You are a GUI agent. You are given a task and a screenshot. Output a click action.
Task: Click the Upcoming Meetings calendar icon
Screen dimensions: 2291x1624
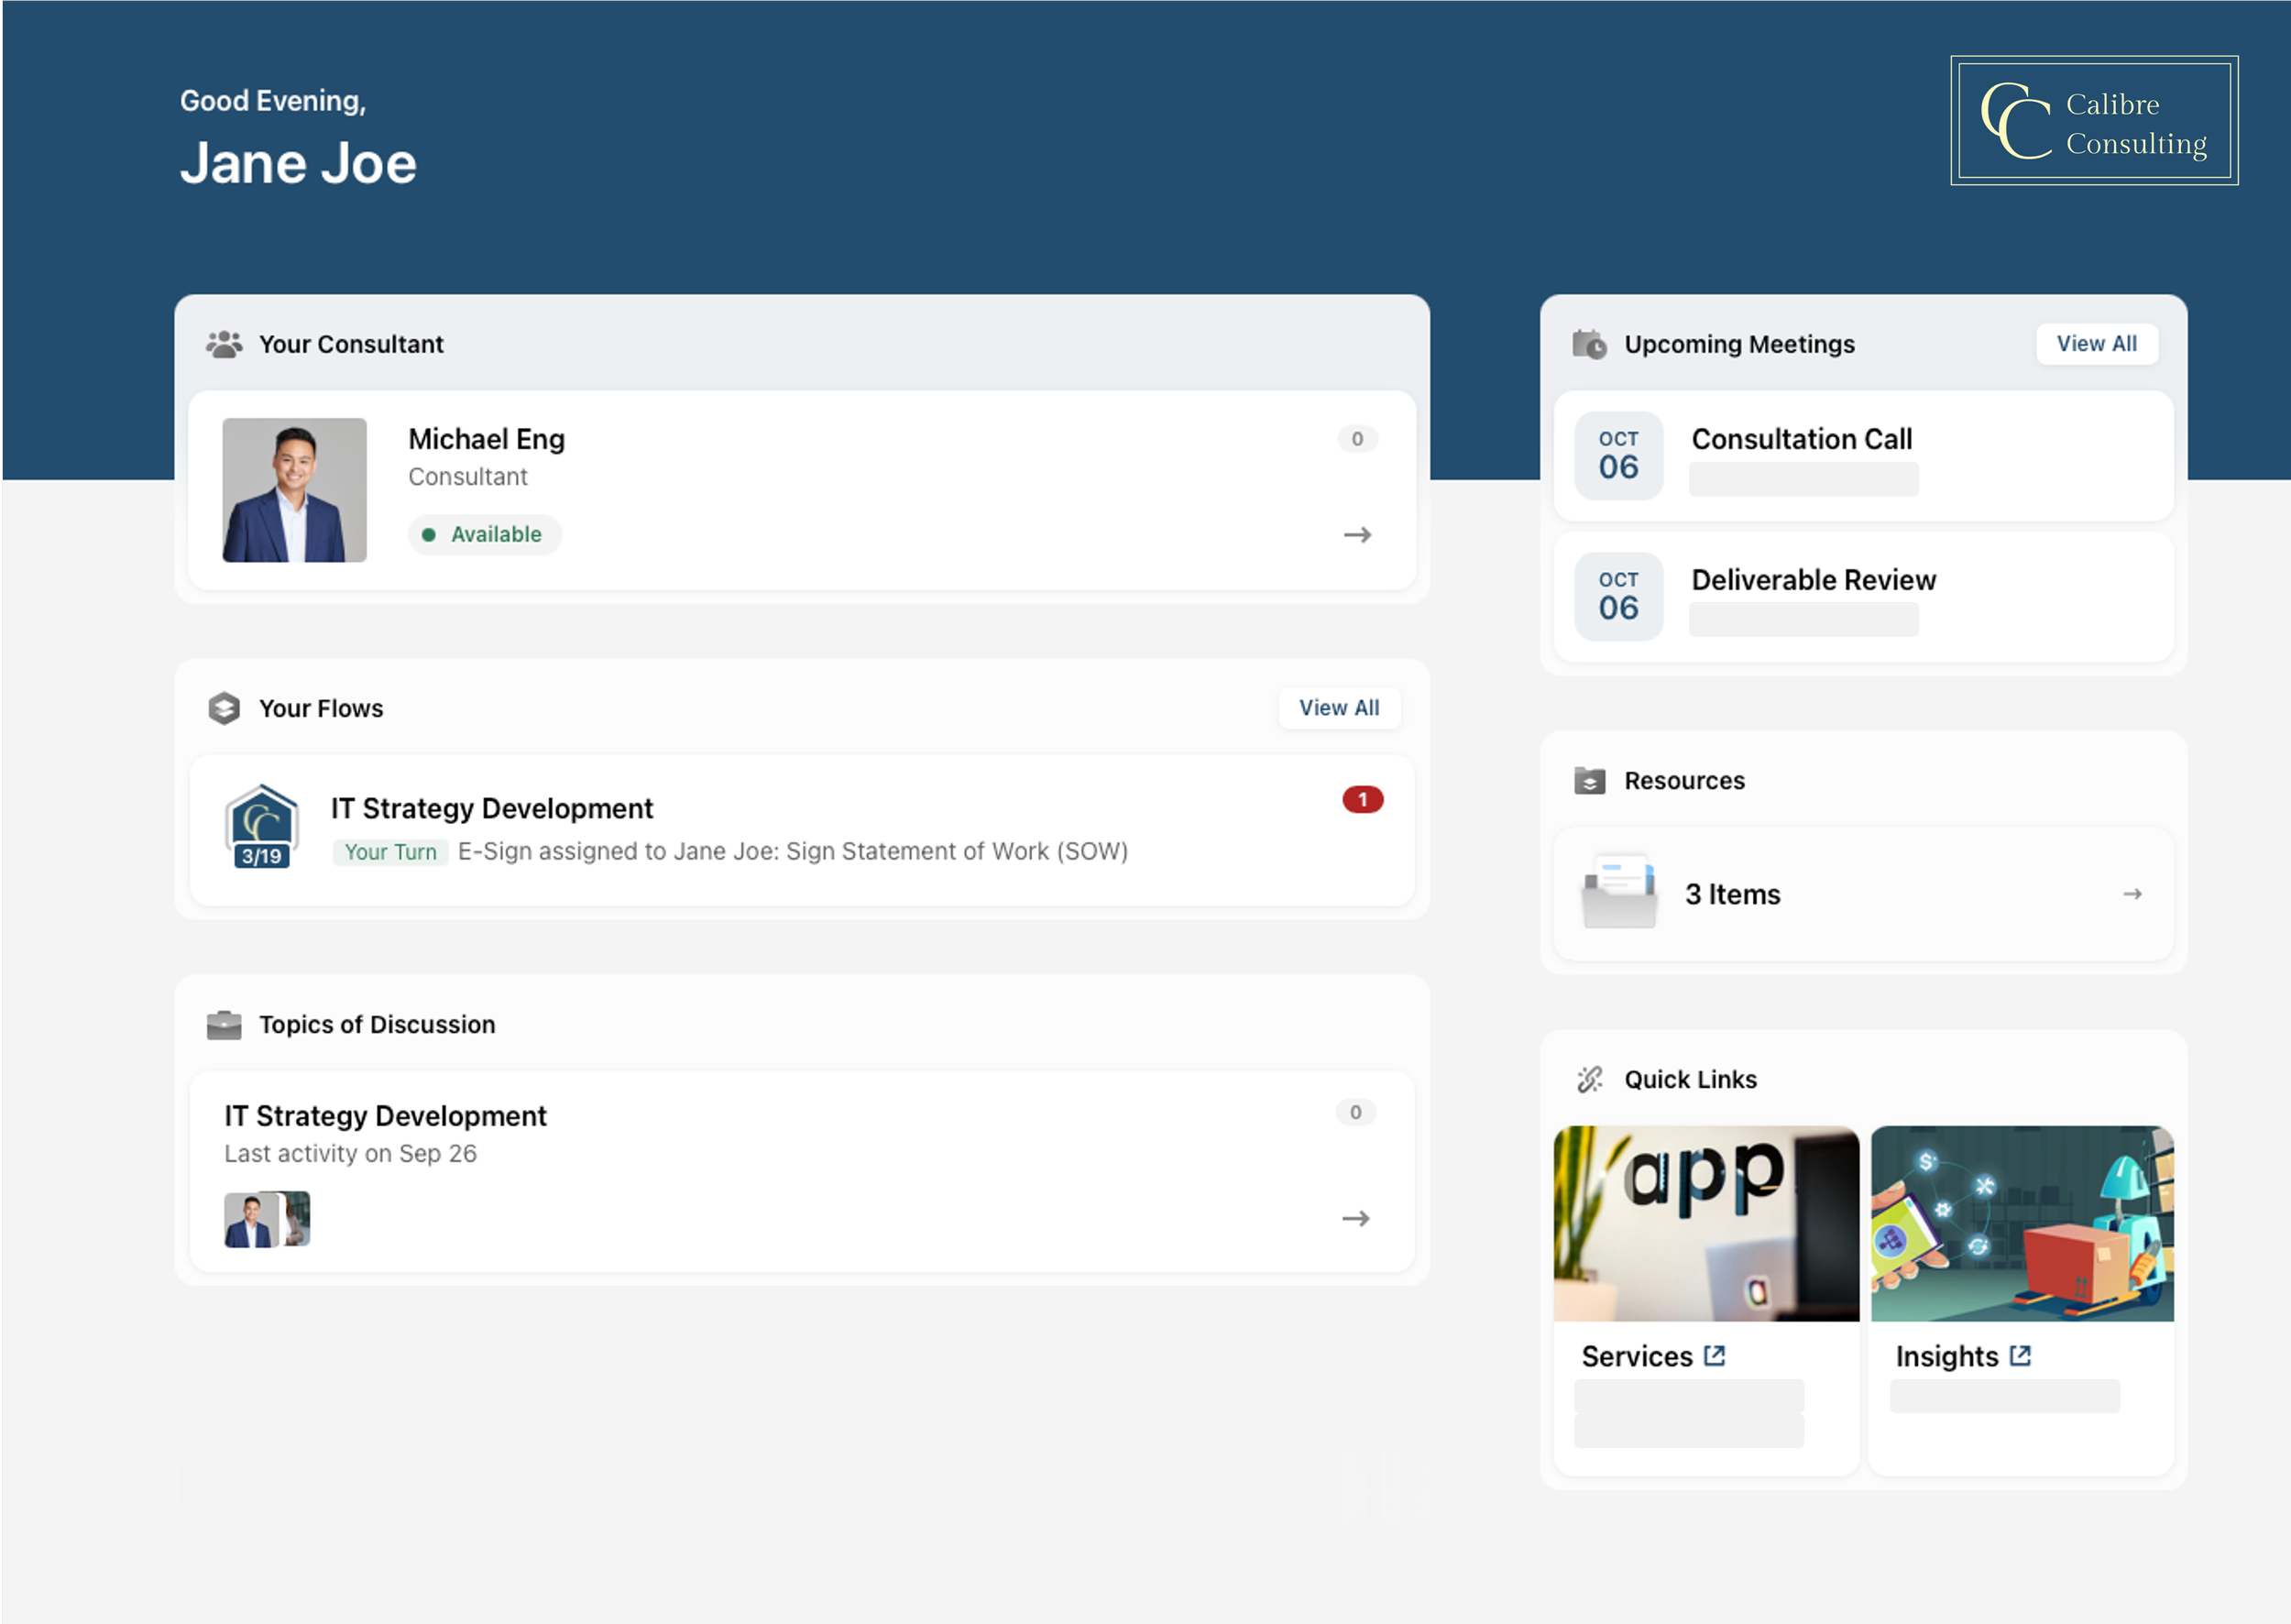point(1589,344)
